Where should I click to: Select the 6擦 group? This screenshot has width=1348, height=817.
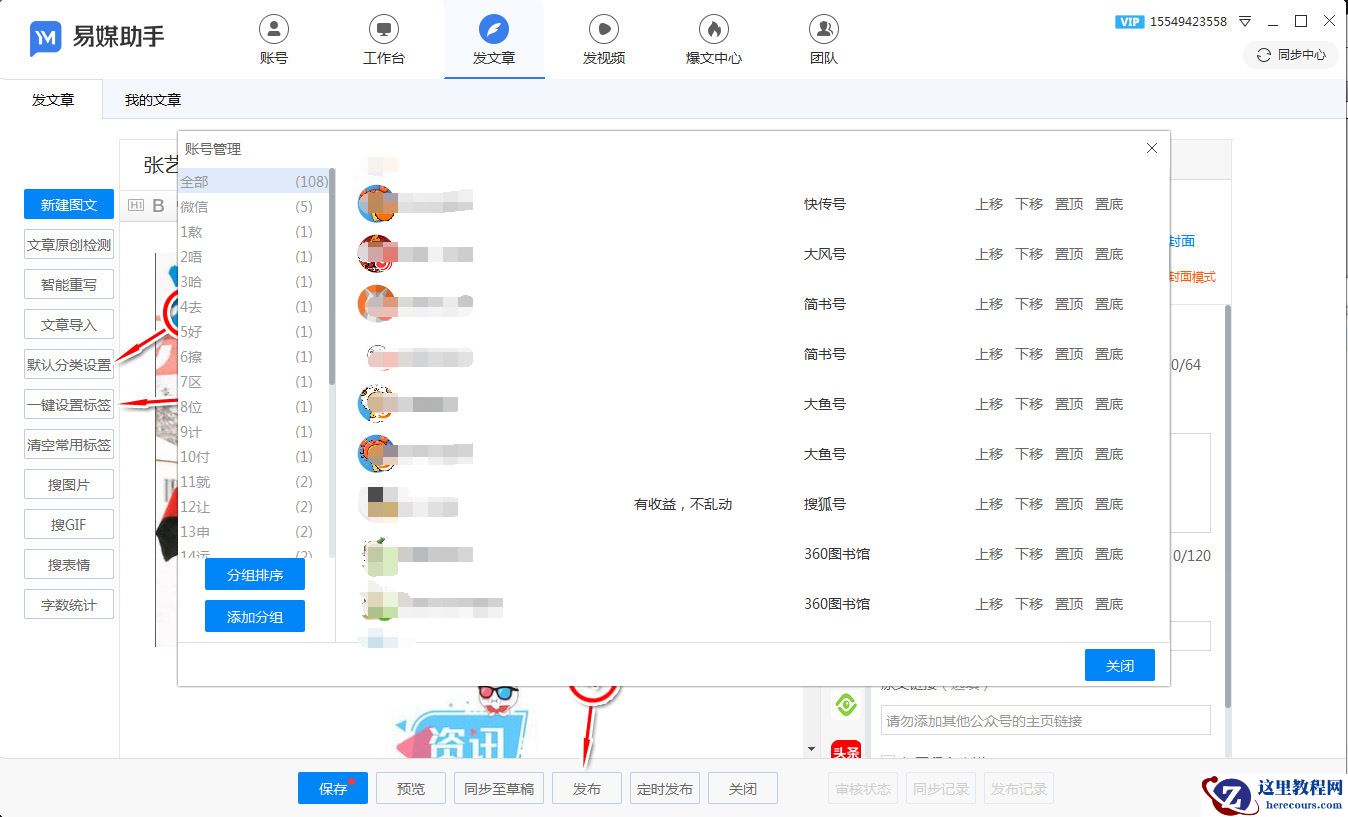(254, 357)
